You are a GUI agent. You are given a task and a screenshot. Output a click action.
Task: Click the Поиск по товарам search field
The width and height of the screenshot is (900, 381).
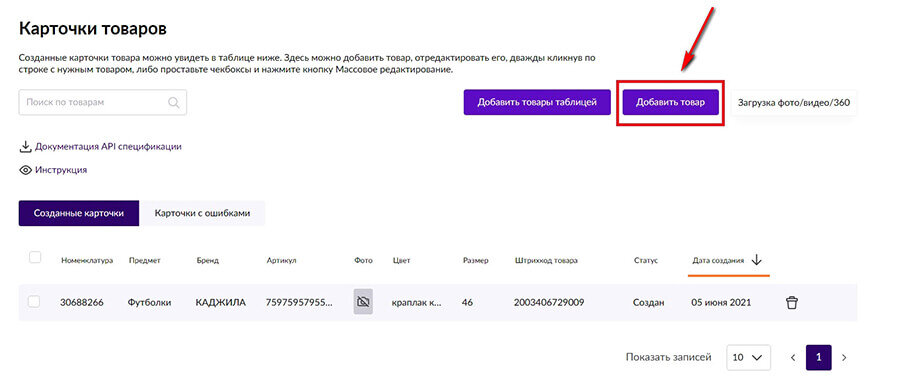(103, 103)
